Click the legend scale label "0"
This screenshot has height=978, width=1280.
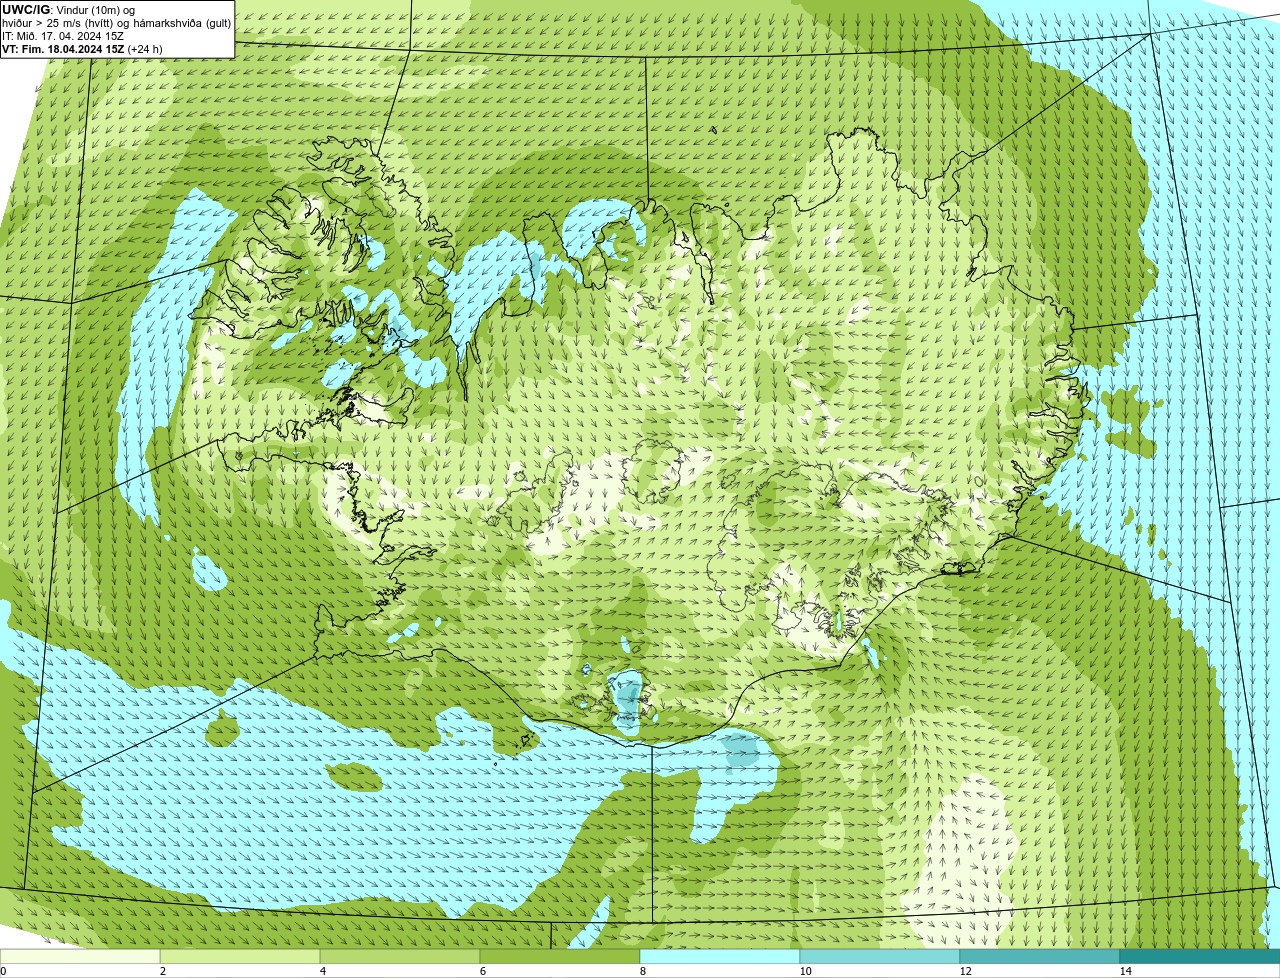pyautogui.click(x=3, y=971)
